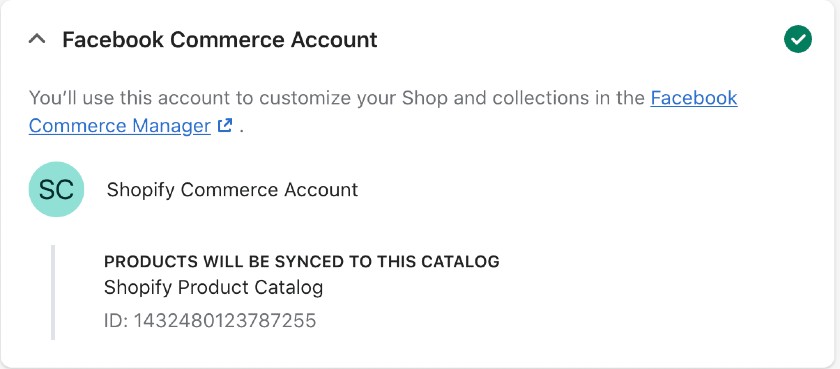Collapse the Facebook Commerce Account section chevron
840x369 pixels.
(x=37, y=40)
